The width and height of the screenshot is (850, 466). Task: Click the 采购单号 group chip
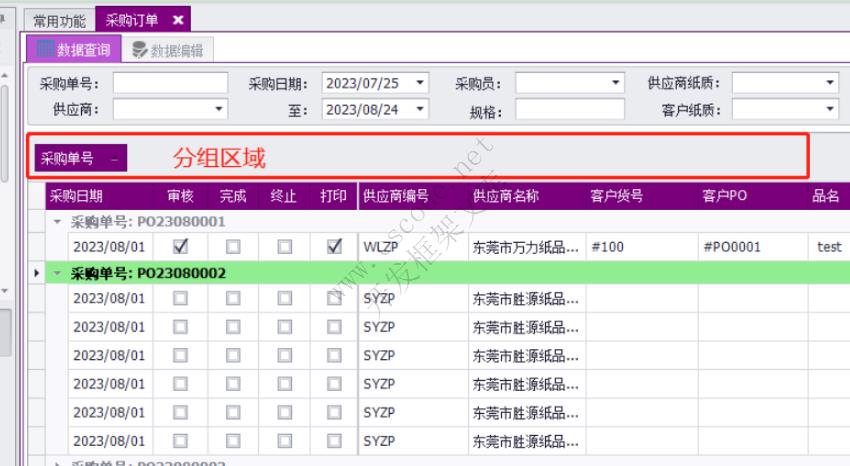81,158
